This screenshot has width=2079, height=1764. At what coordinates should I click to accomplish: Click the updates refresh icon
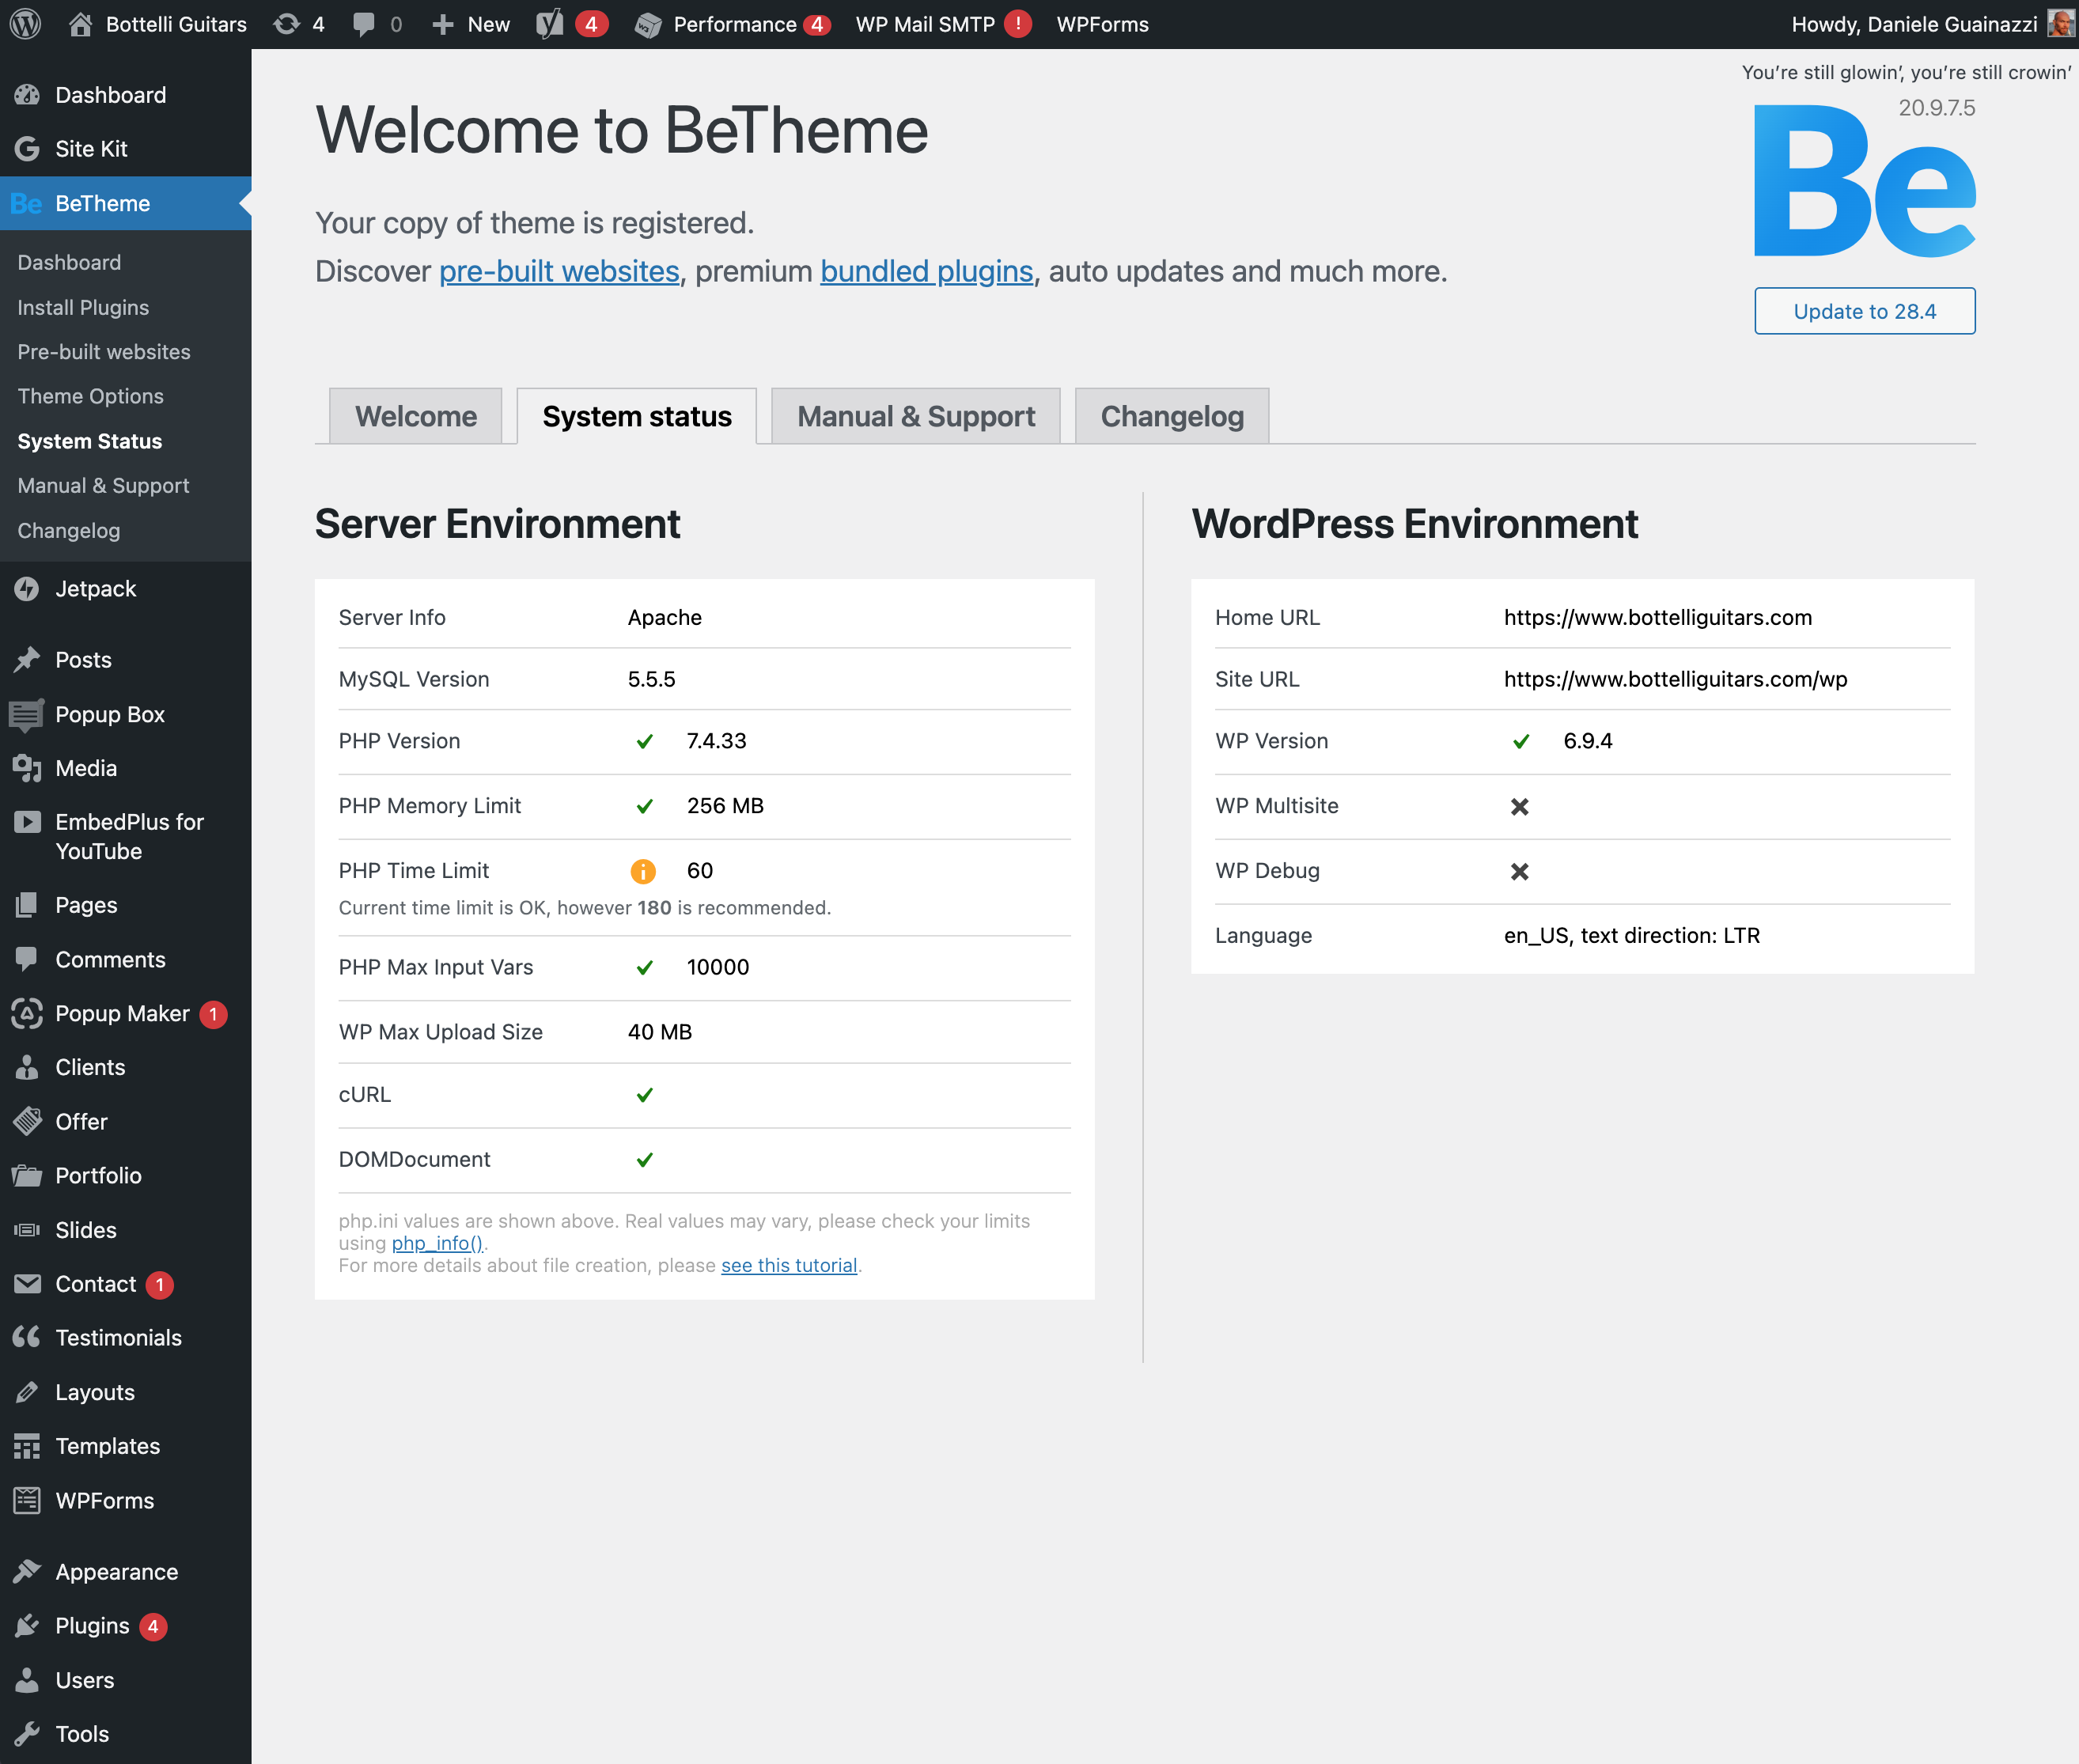pyautogui.click(x=287, y=24)
